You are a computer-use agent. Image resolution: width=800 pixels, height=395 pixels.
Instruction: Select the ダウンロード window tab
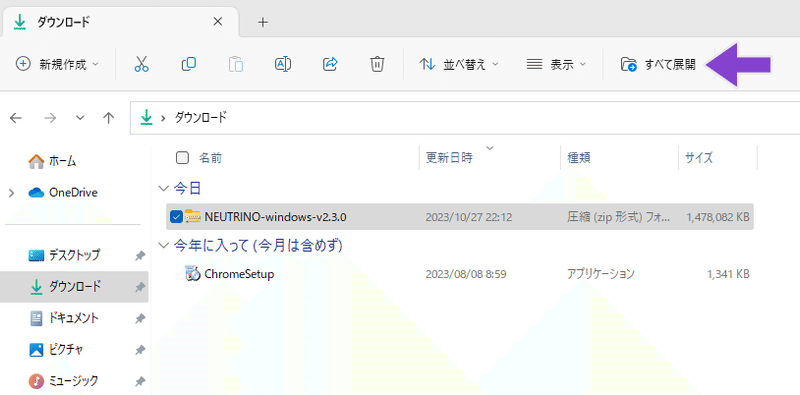(120, 22)
